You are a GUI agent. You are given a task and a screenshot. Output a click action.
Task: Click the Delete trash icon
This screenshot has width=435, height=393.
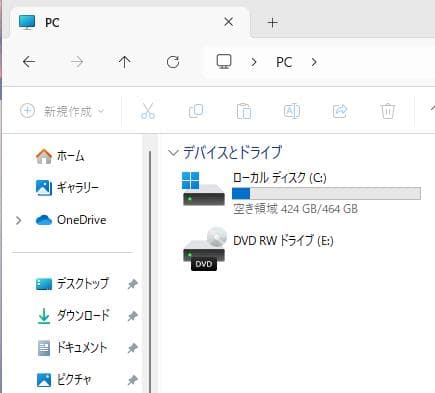tap(388, 111)
